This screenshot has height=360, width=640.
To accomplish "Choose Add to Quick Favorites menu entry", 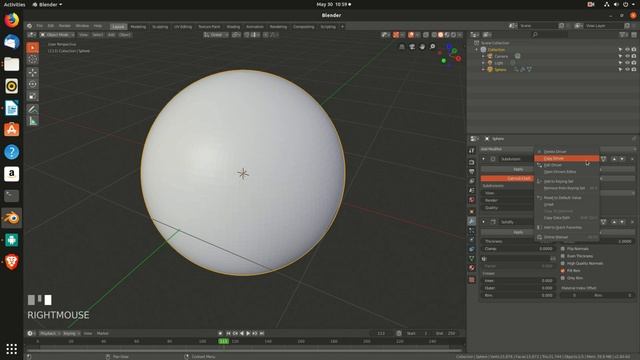I will pos(567,227).
